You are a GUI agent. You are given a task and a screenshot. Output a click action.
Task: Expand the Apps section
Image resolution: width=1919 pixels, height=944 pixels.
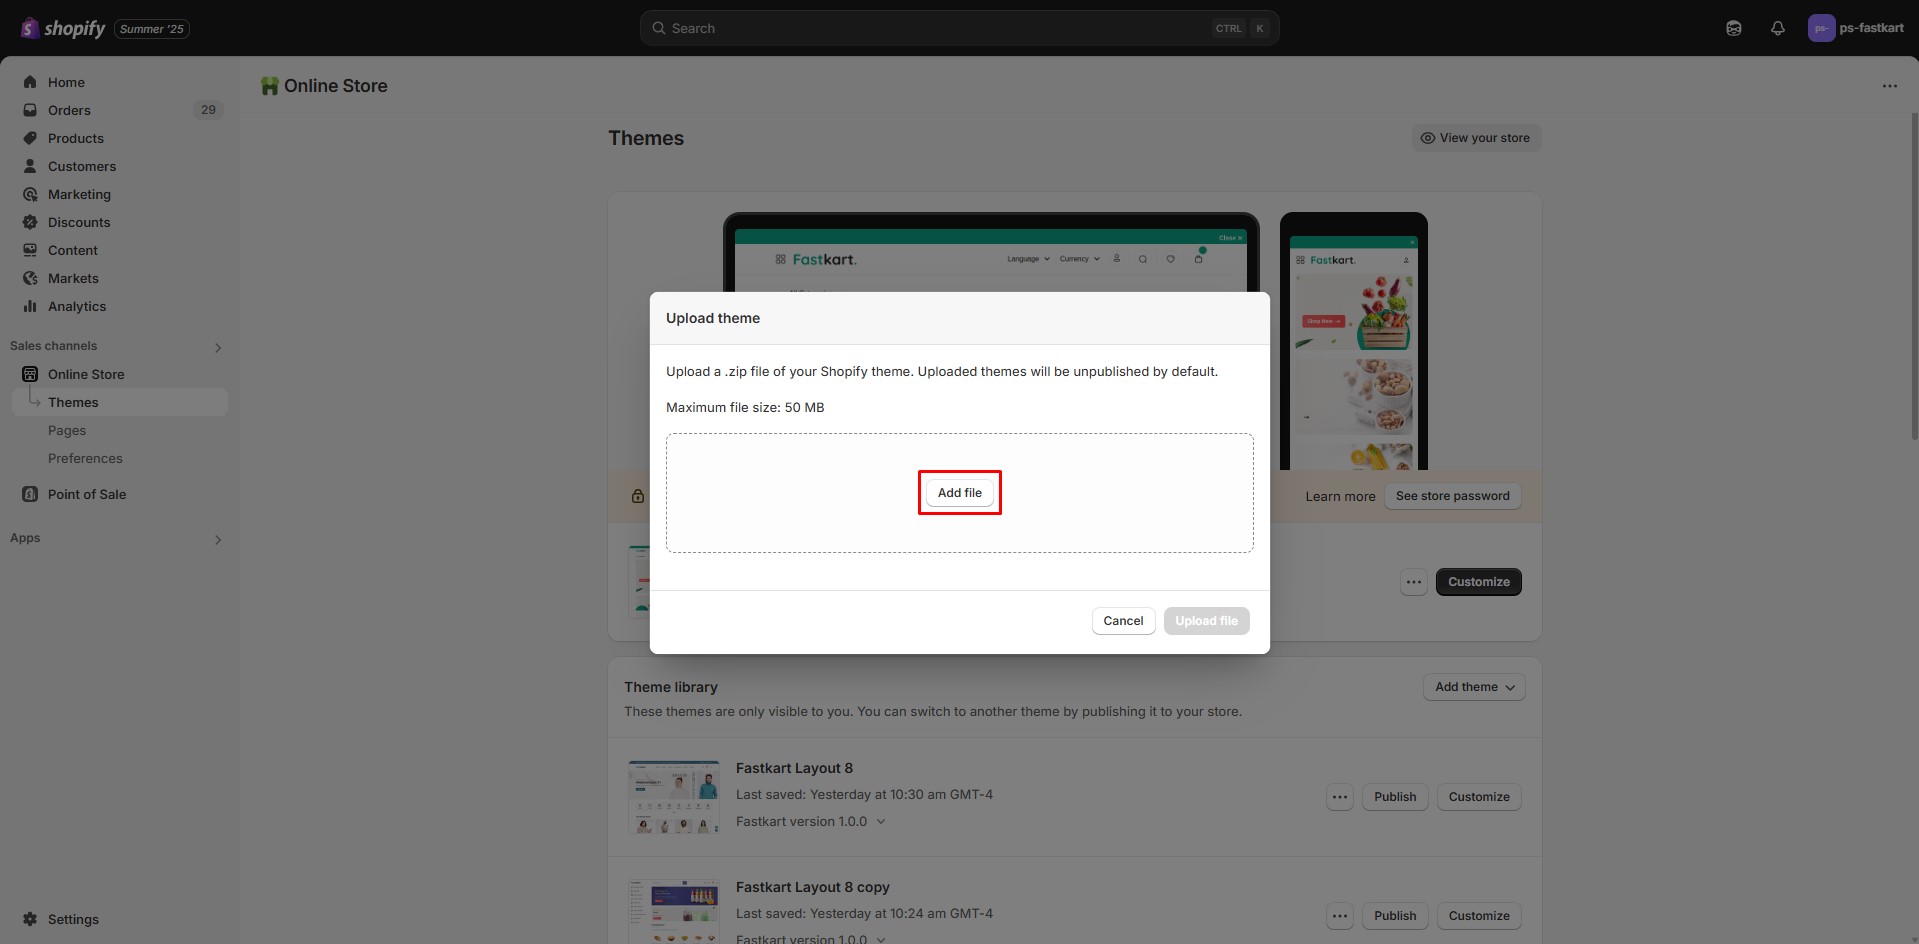218,540
